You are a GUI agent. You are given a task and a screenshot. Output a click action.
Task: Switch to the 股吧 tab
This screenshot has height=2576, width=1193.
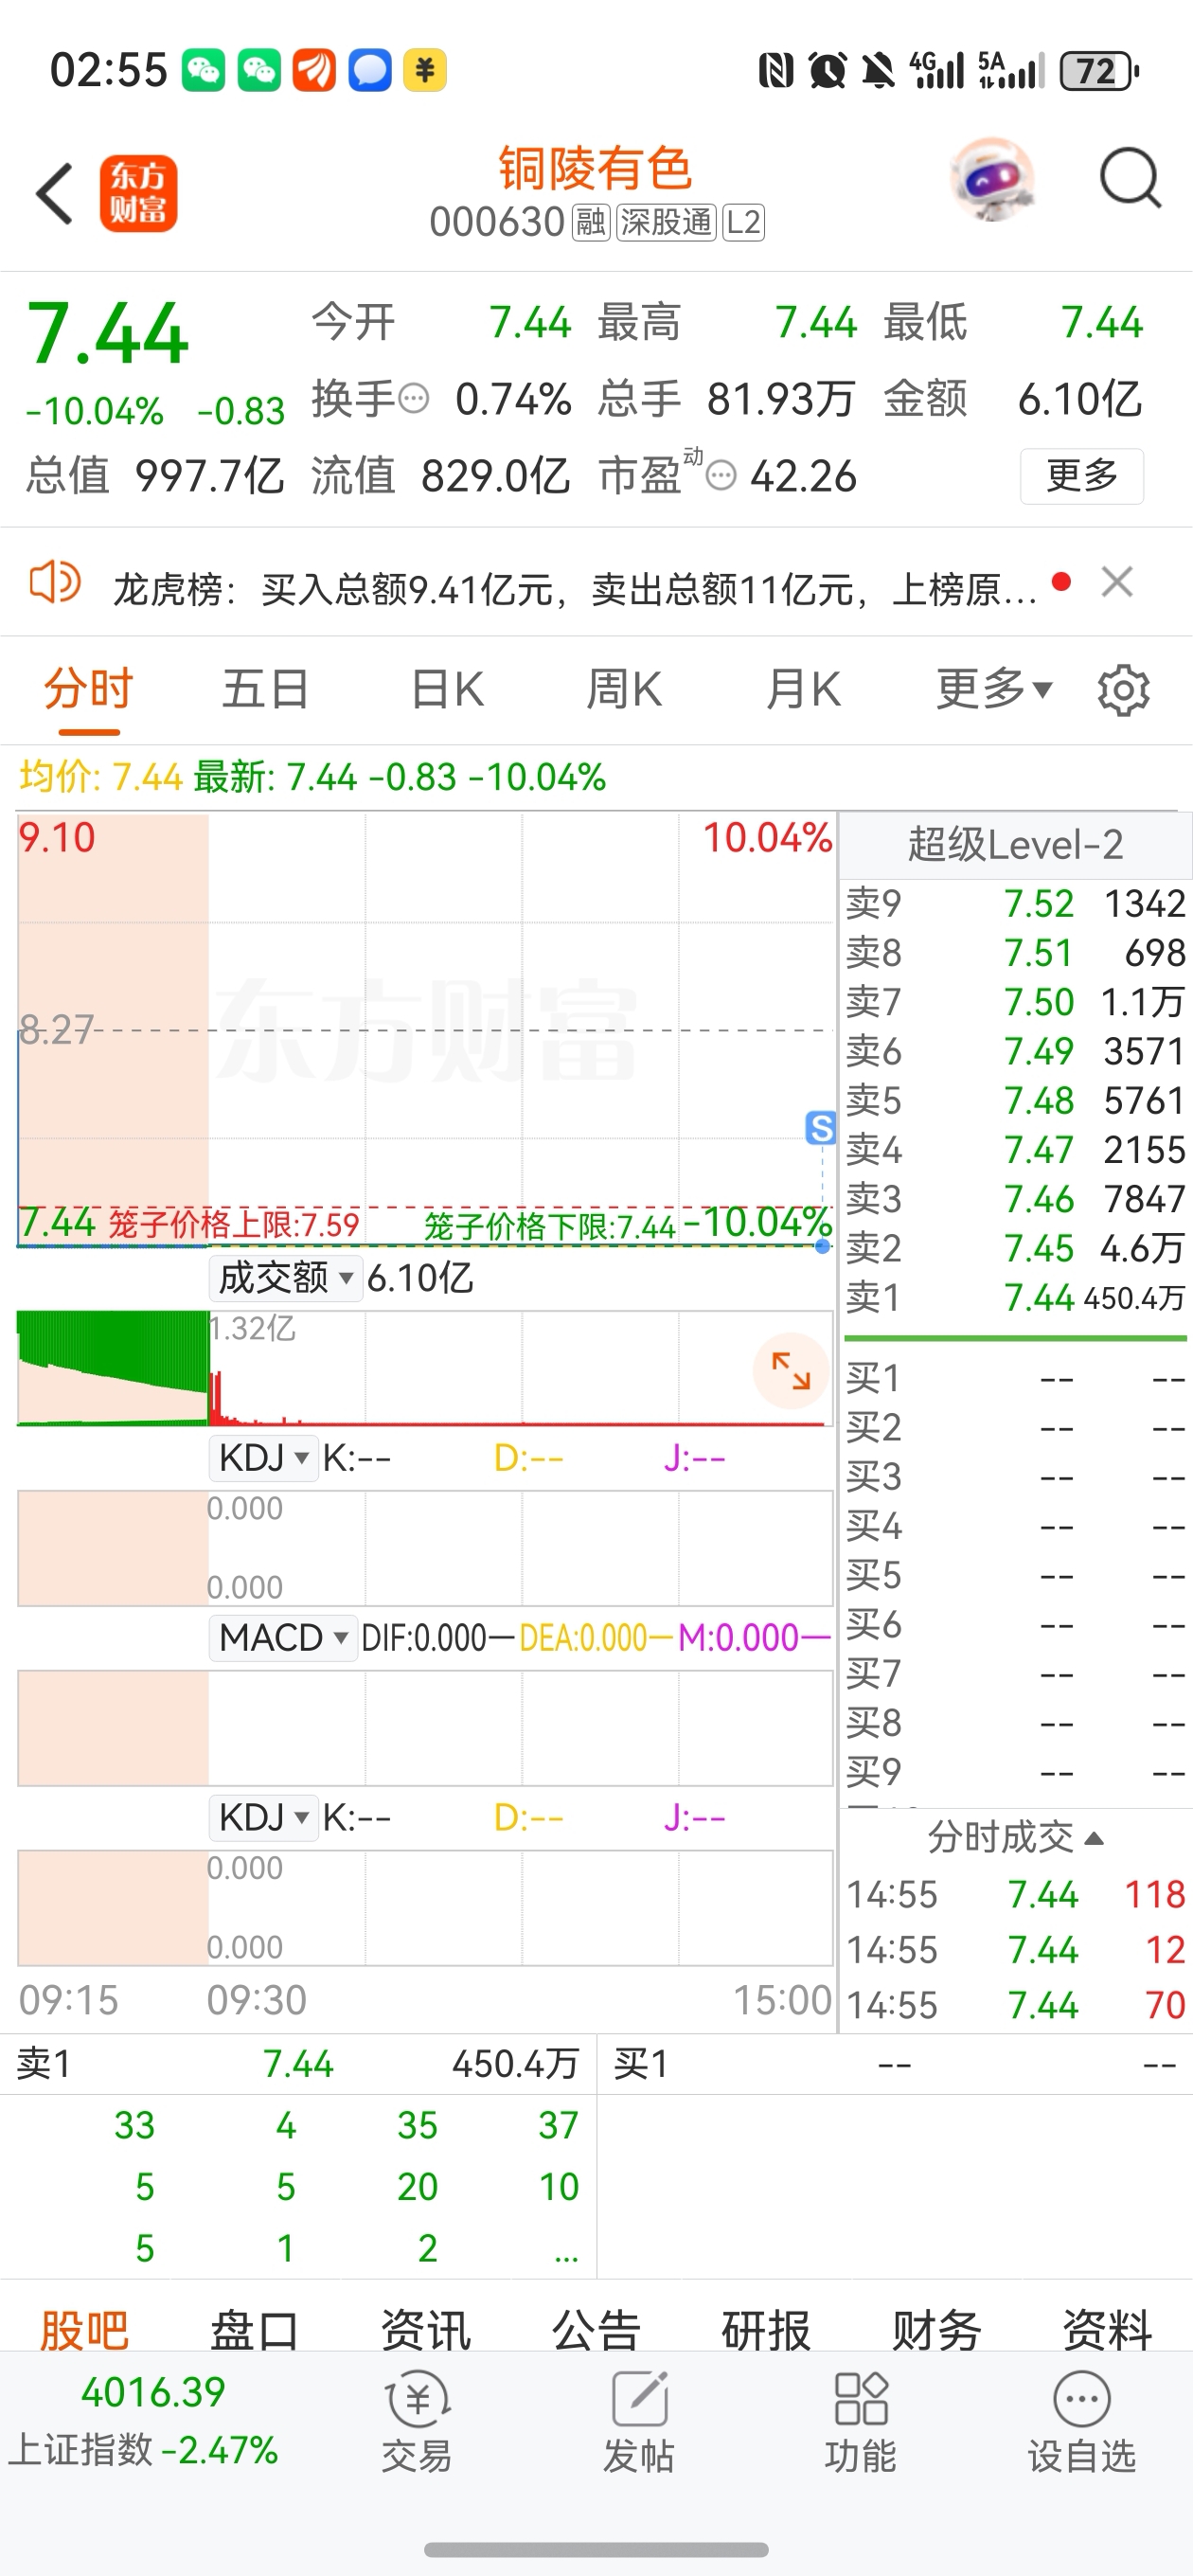coord(85,2329)
